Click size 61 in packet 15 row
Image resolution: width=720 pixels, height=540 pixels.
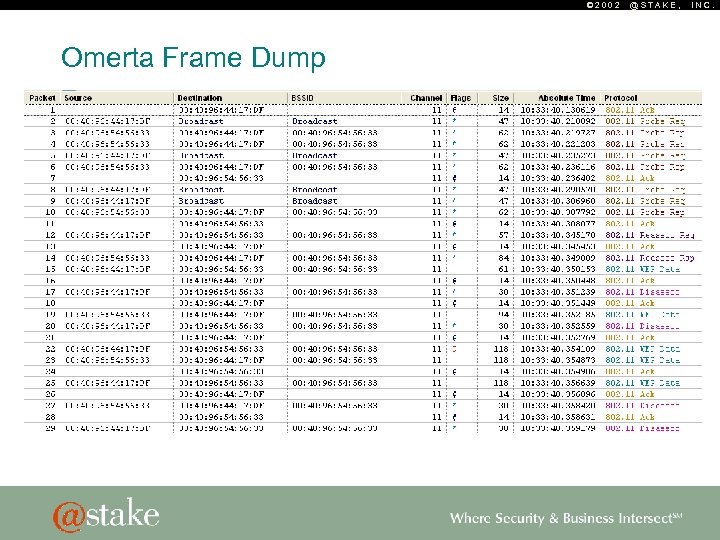point(504,269)
